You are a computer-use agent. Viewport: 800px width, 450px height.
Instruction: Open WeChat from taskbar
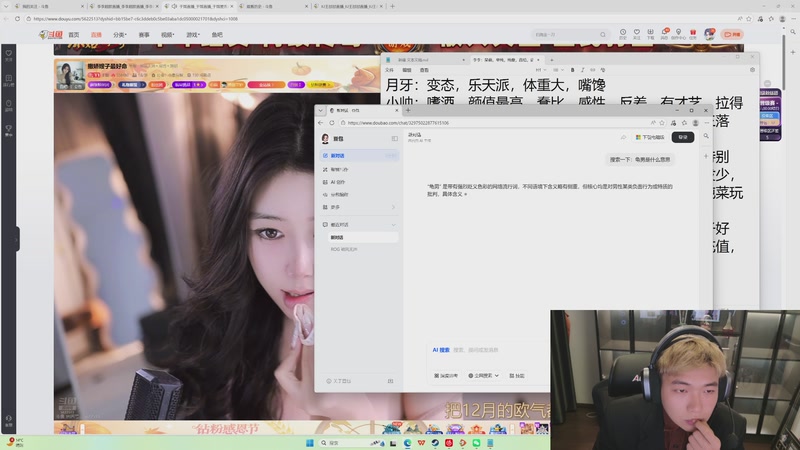(476, 443)
